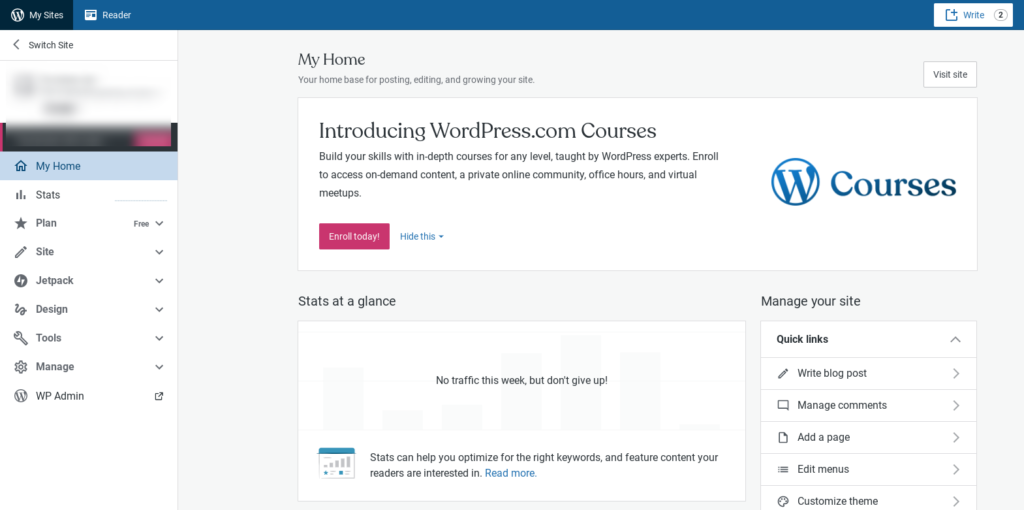
Task: Open the drafts count badge showing 2
Action: point(1000,15)
